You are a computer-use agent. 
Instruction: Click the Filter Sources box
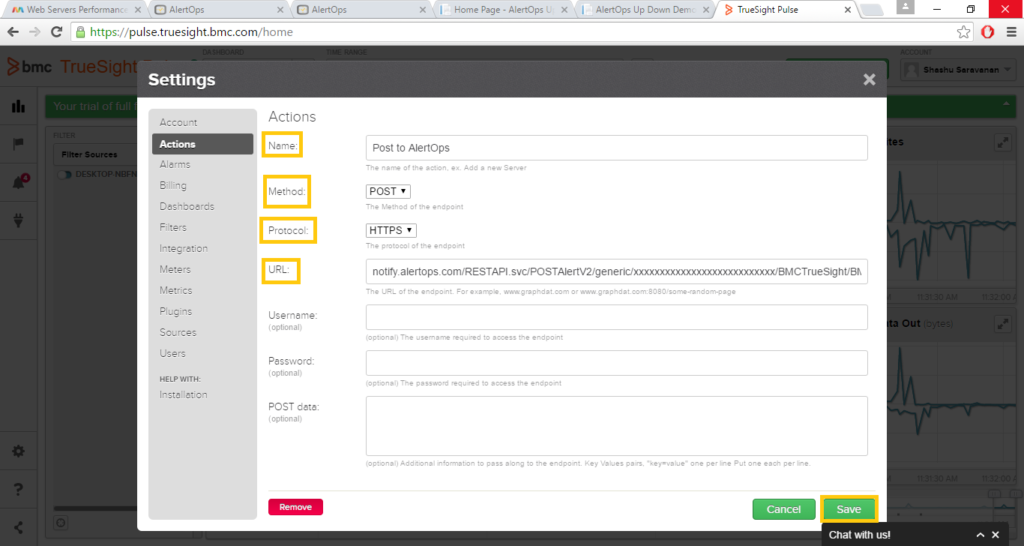click(x=95, y=155)
